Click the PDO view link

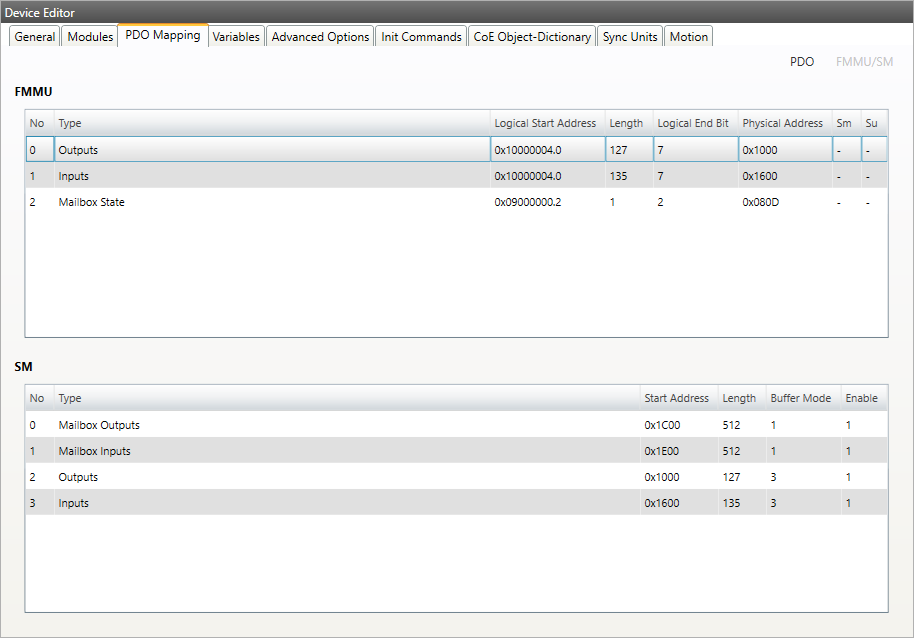(801, 62)
